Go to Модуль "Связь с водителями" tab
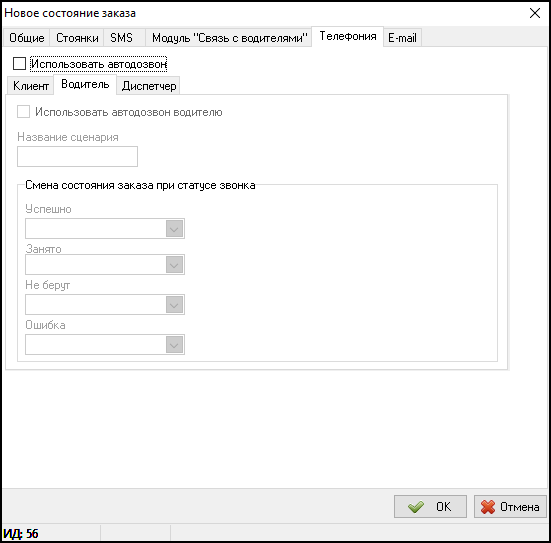The width and height of the screenshot is (551, 543). [229, 38]
